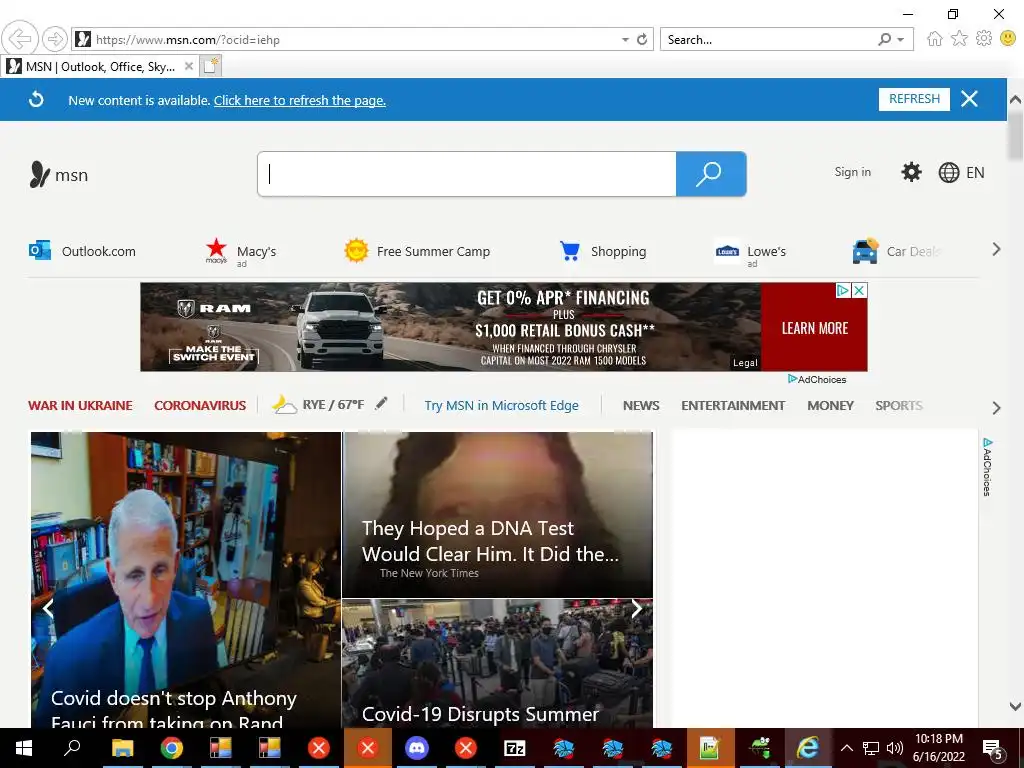Open Discord from the taskbar
This screenshot has height=768, width=1024.
(417, 748)
